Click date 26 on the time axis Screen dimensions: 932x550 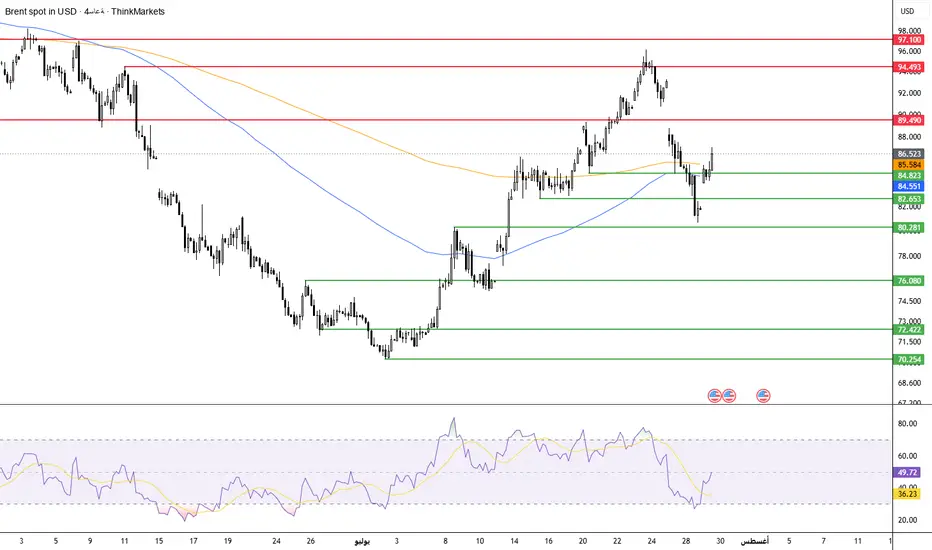[x=310, y=541]
